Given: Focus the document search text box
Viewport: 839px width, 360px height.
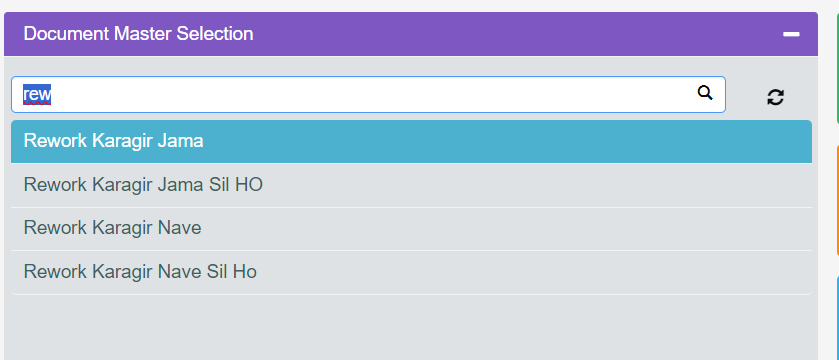Looking at the screenshot, I should point(368,95).
